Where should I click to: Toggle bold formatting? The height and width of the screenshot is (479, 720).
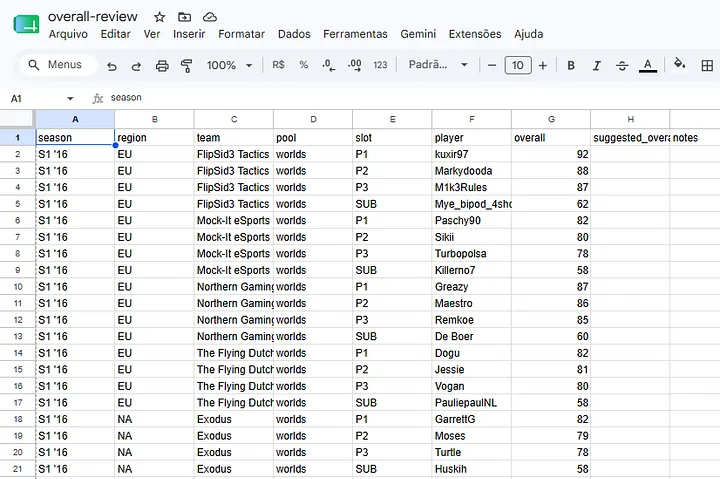(571, 65)
